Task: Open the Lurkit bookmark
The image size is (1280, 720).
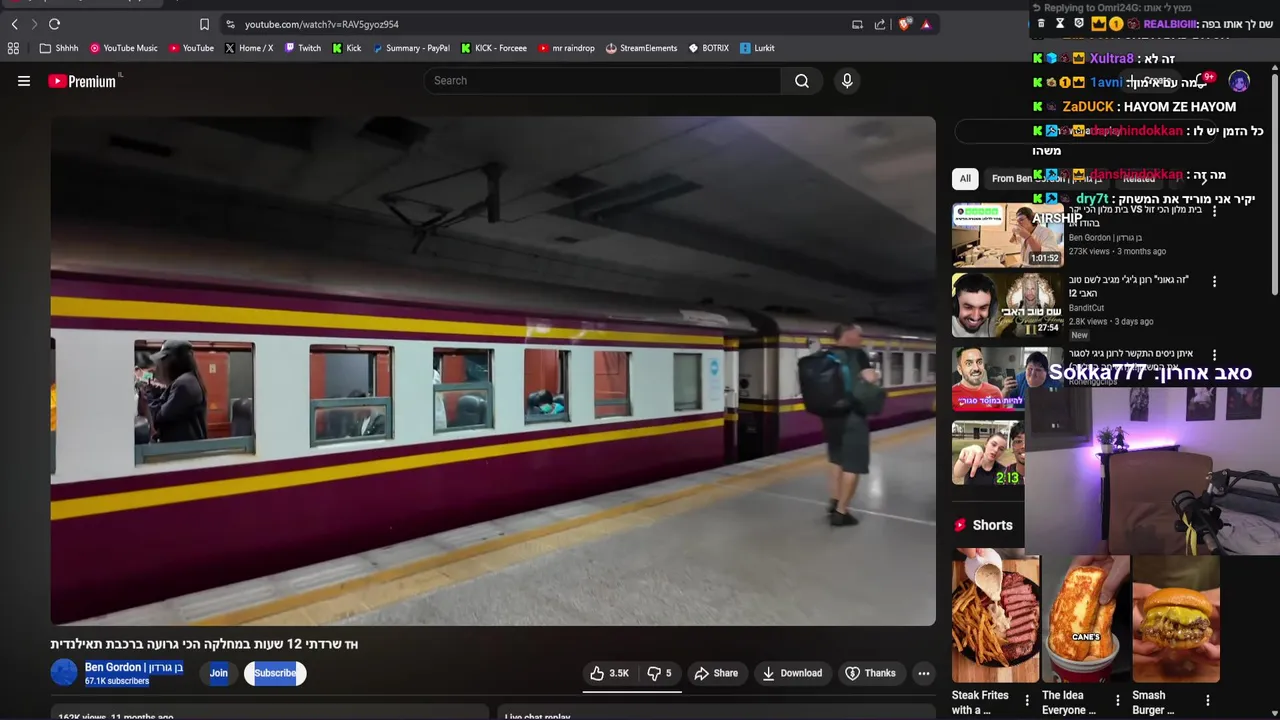Action: click(757, 48)
